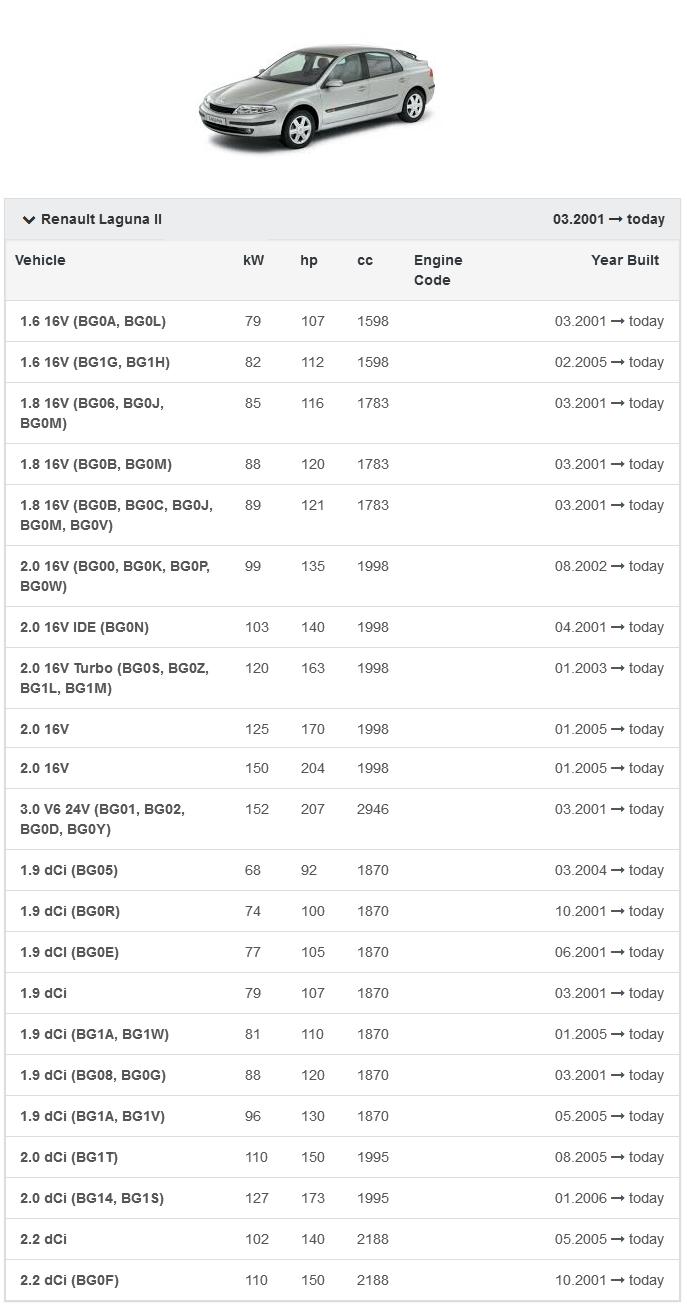The height and width of the screenshot is (1306, 687).
Task: Choose the 2.0 16V IDE (BG0N) model
Action: click(x=84, y=627)
